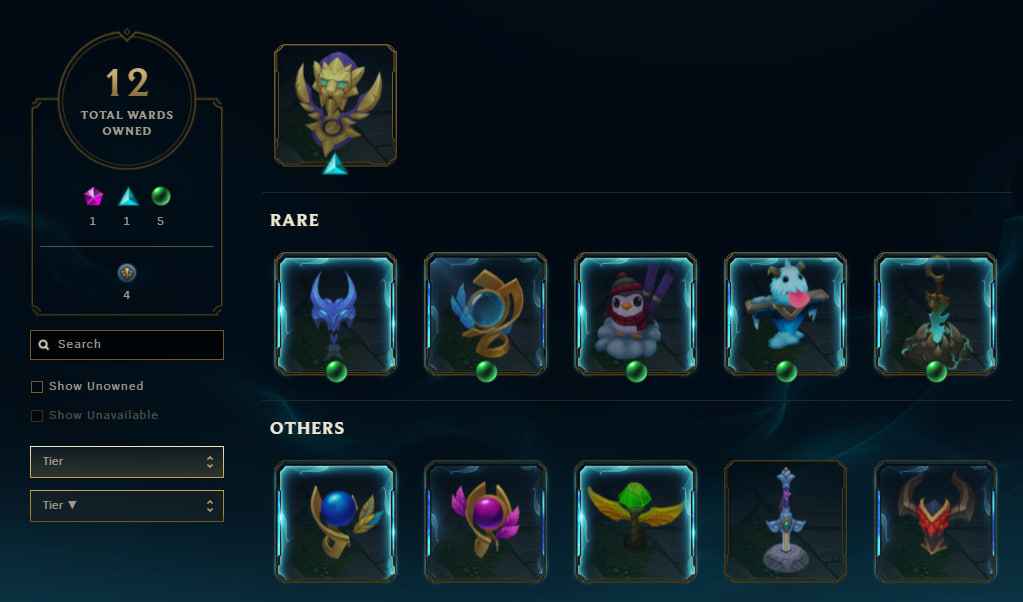The width and height of the screenshot is (1023, 602).
Task: Click the arrows on the Tier ▼ dropdown
Action: coord(209,506)
